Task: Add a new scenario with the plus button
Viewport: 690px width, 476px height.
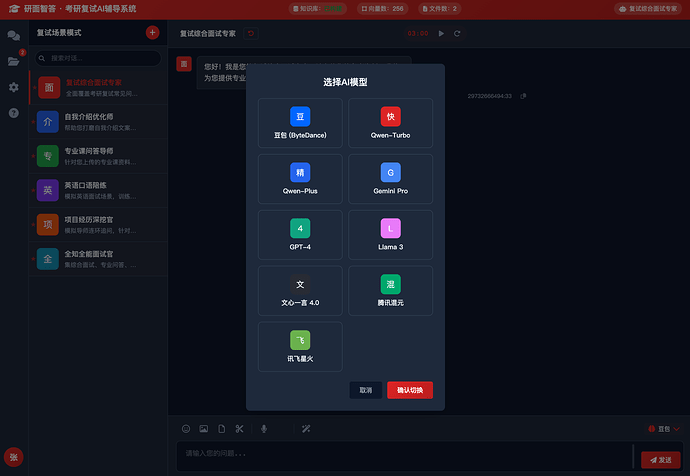Action: (152, 33)
